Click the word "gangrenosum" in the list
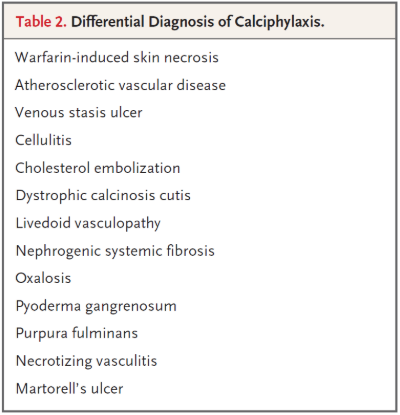This screenshot has width=400, height=415. click(131, 307)
